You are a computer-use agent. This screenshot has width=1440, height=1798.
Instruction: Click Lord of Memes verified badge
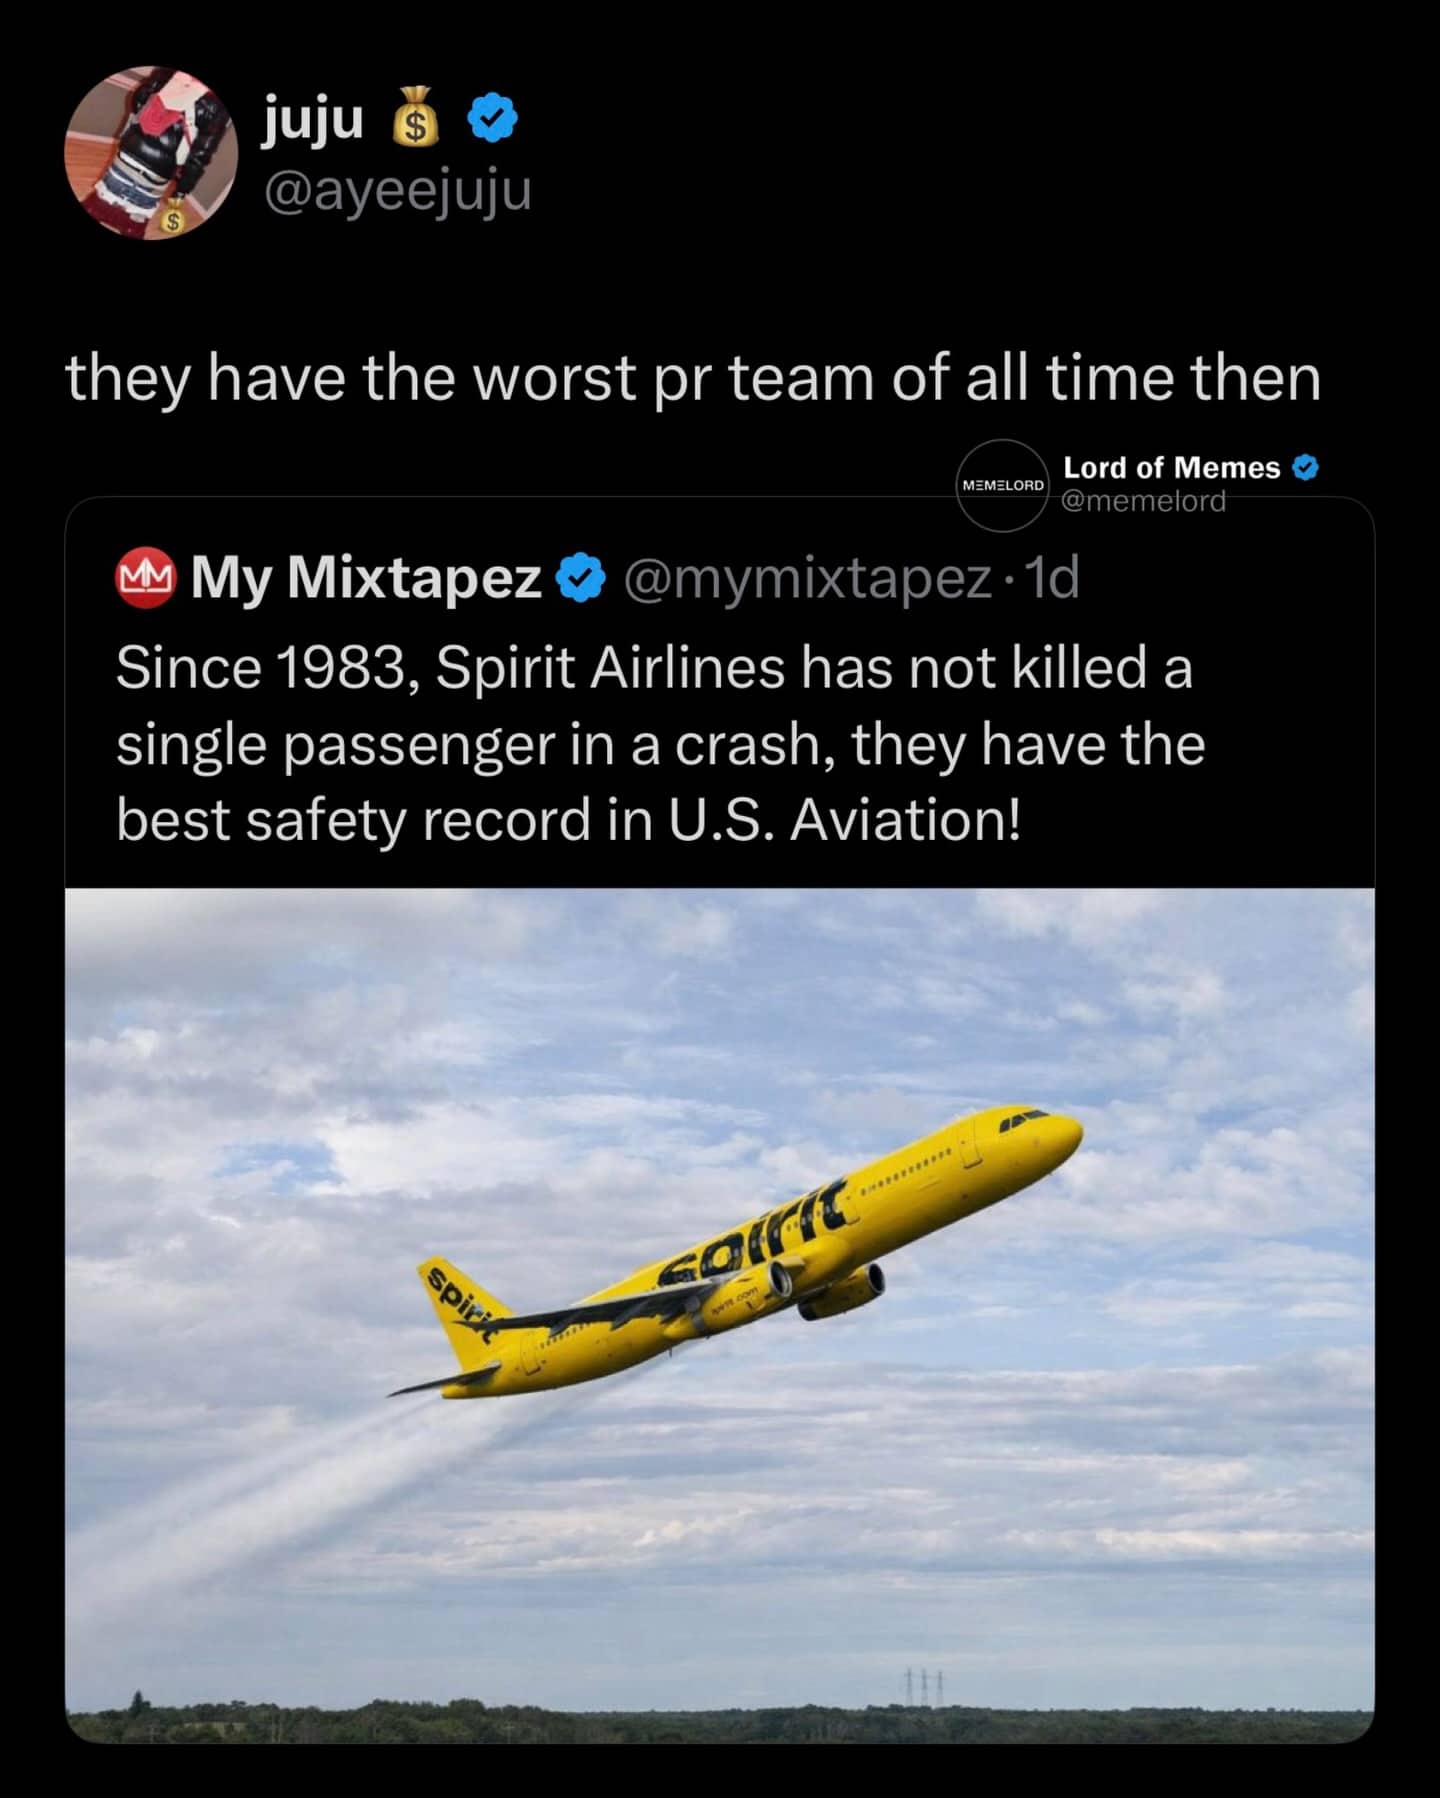click(1305, 467)
